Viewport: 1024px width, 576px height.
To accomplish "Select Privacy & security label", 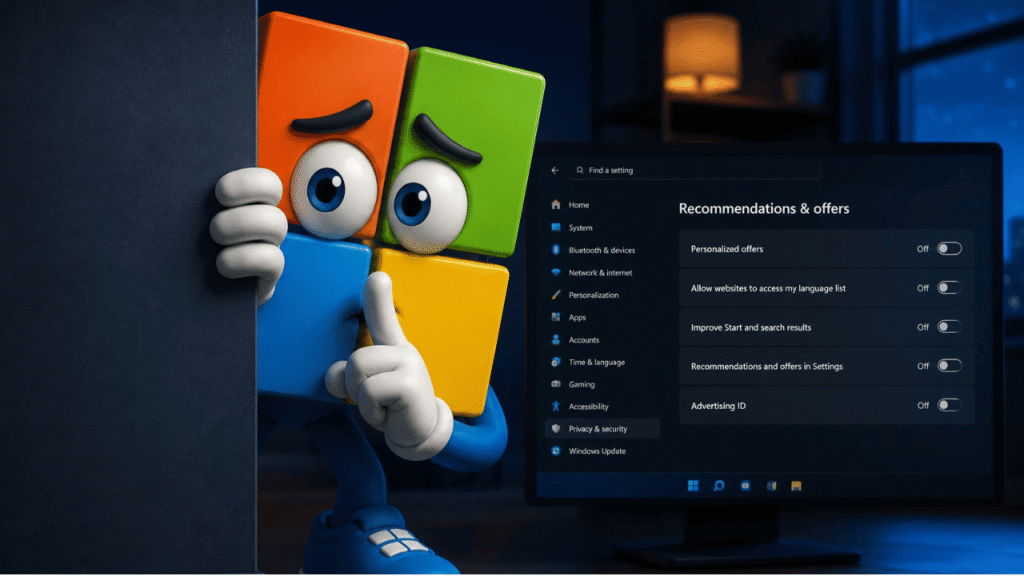I will (x=598, y=429).
